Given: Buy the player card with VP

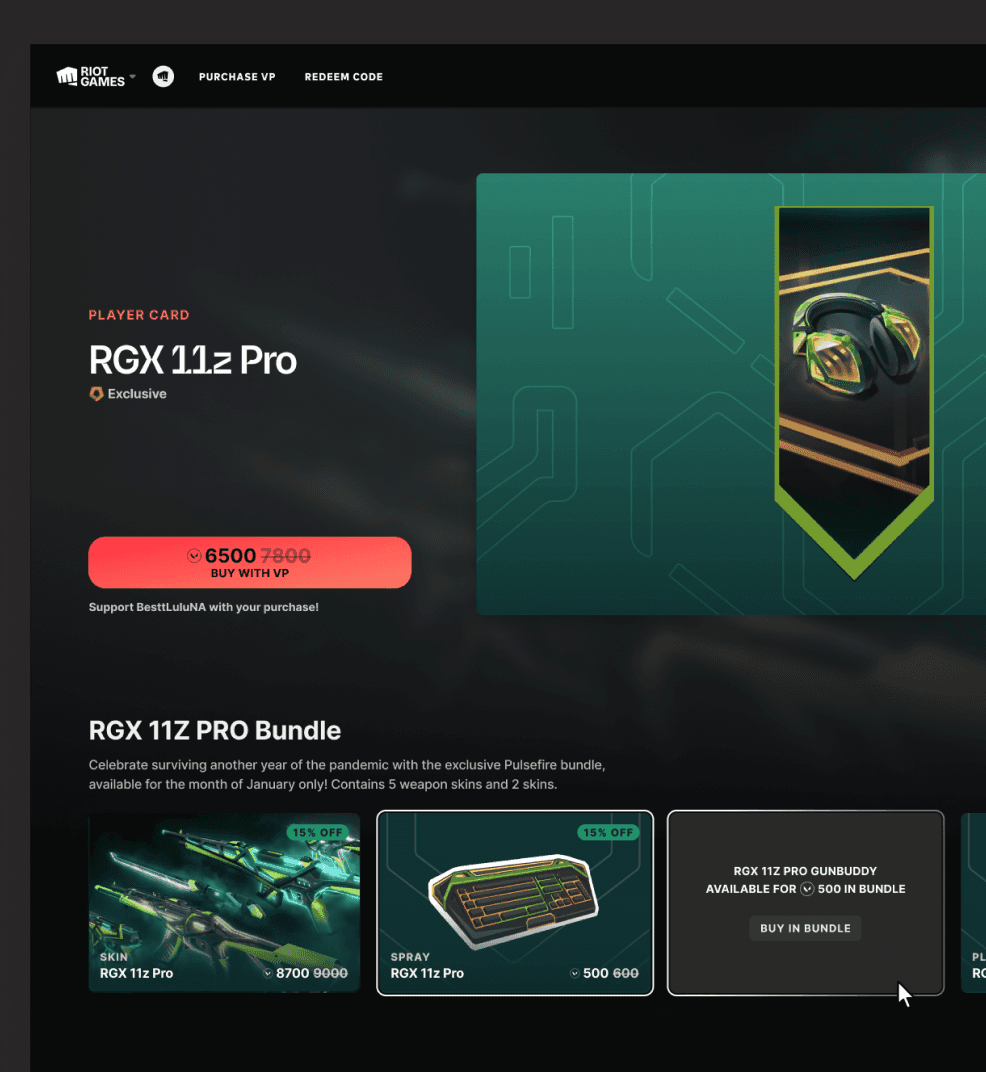Looking at the screenshot, I should (x=250, y=563).
